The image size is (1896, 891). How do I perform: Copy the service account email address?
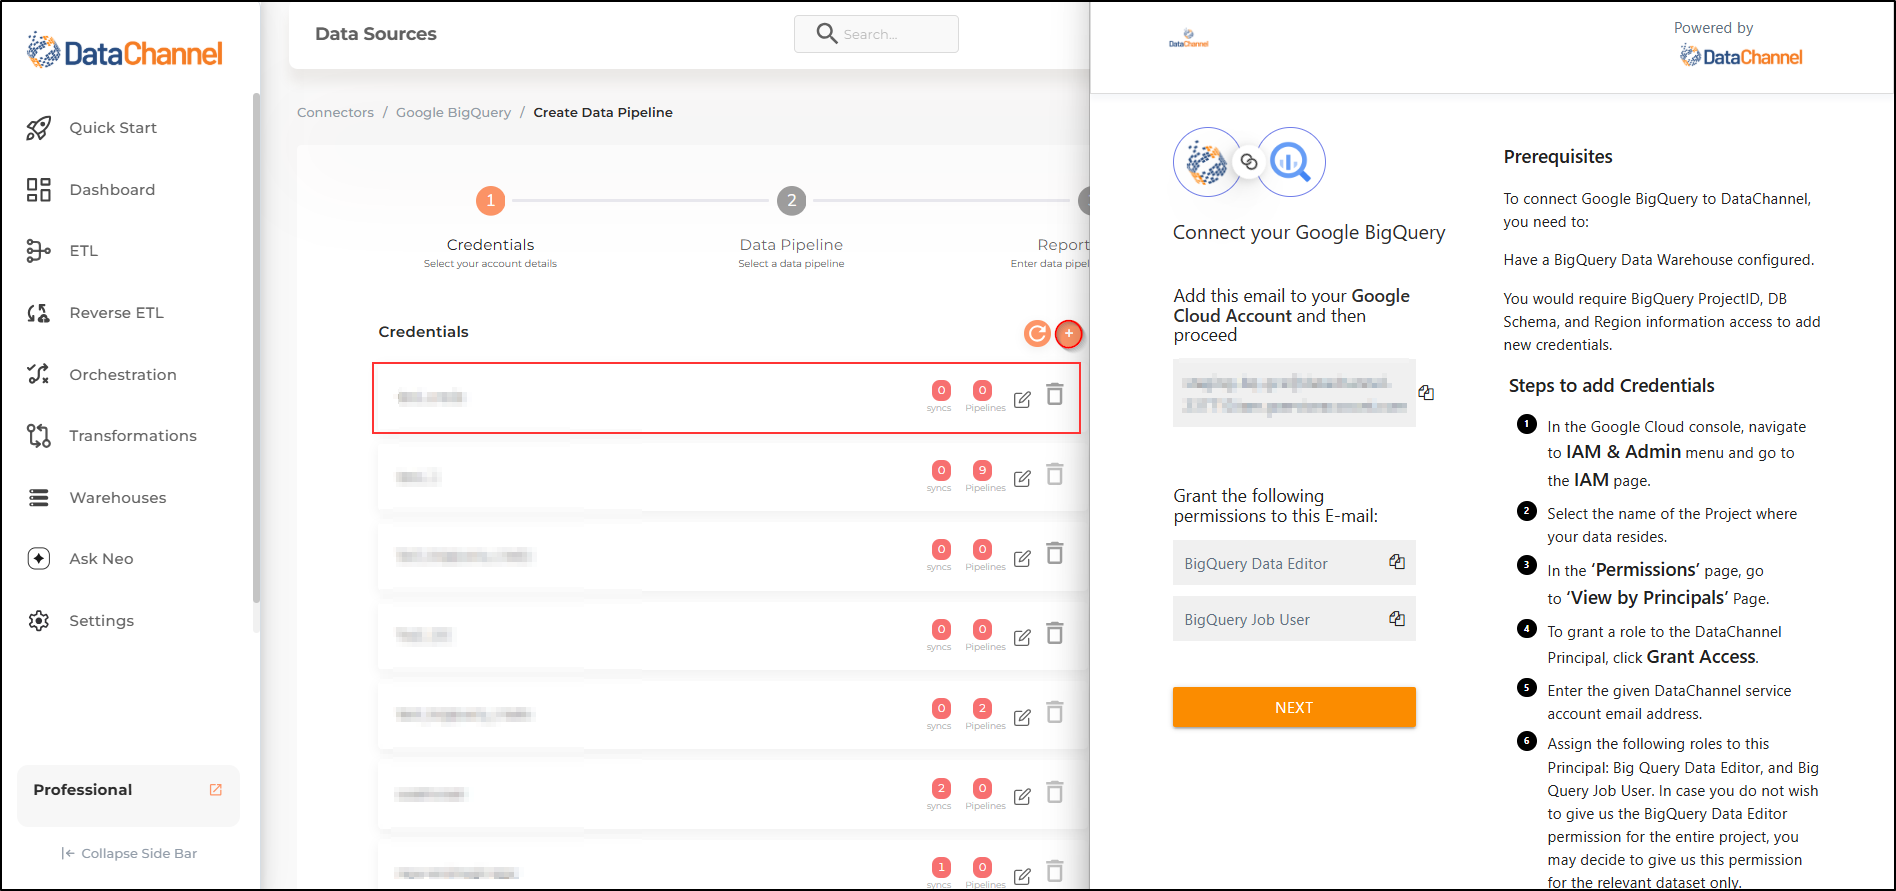click(x=1426, y=393)
